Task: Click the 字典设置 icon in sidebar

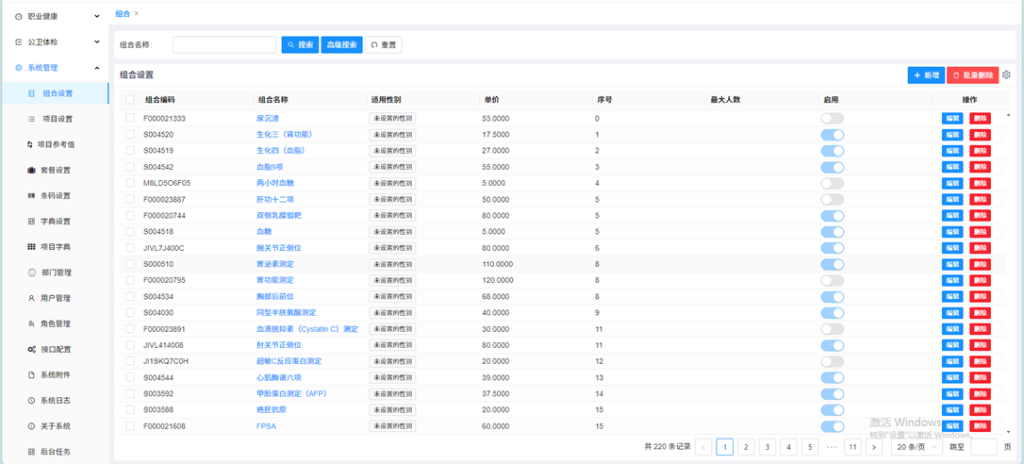Action: pos(31,221)
